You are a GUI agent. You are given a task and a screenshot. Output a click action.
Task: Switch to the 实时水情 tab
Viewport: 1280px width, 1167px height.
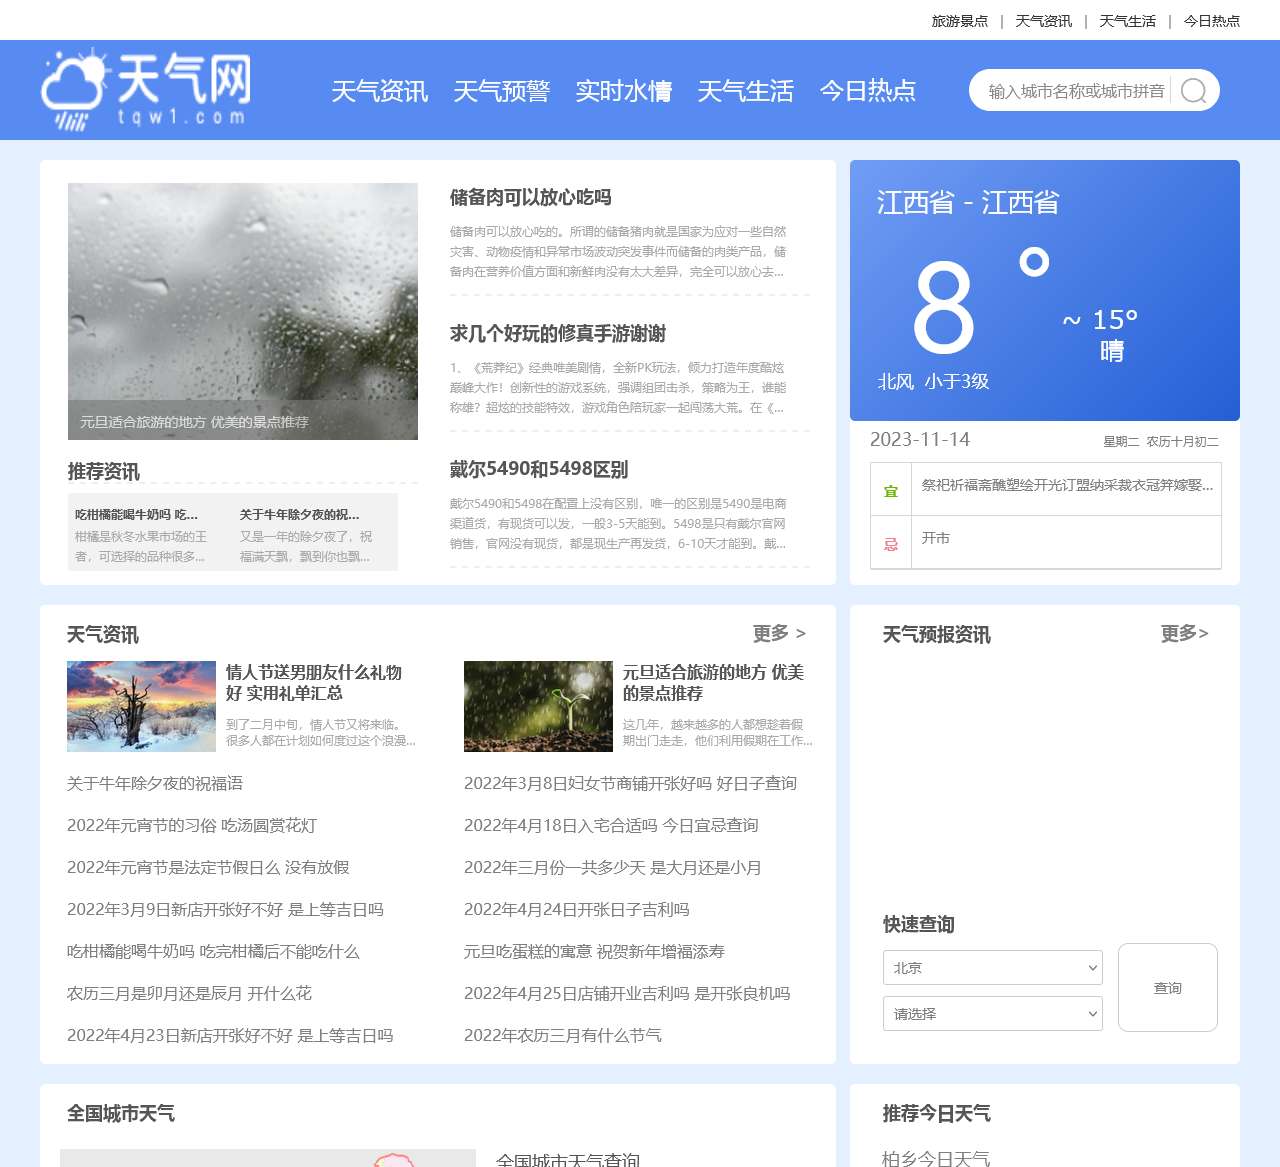click(625, 91)
